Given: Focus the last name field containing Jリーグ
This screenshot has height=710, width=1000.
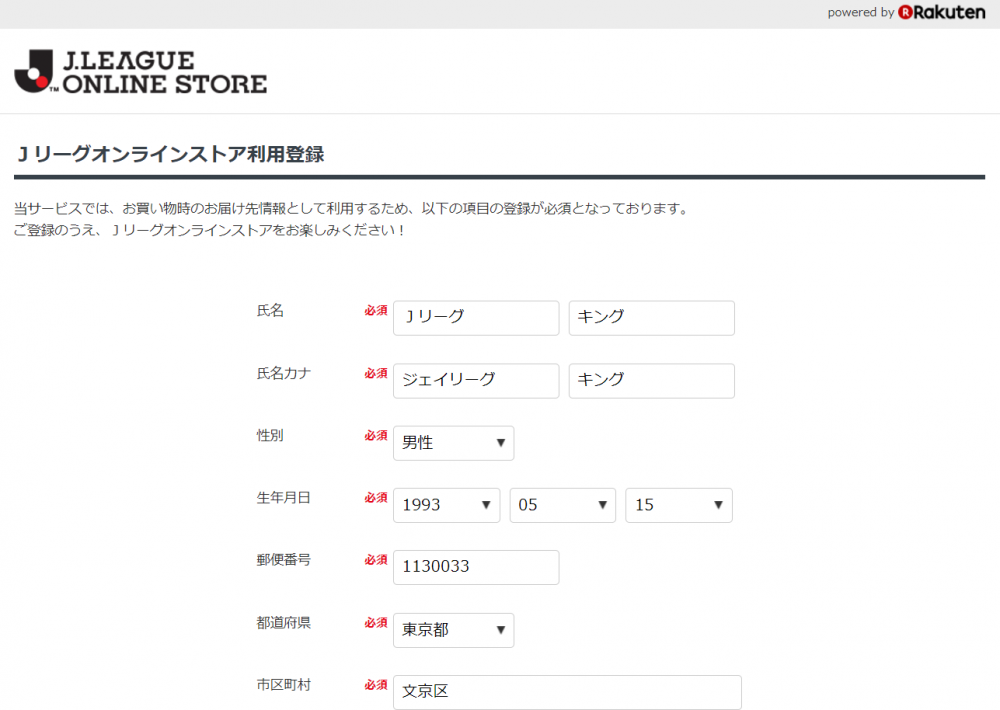Looking at the screenshot, I should pyautogui.click(x=476, y=318).
